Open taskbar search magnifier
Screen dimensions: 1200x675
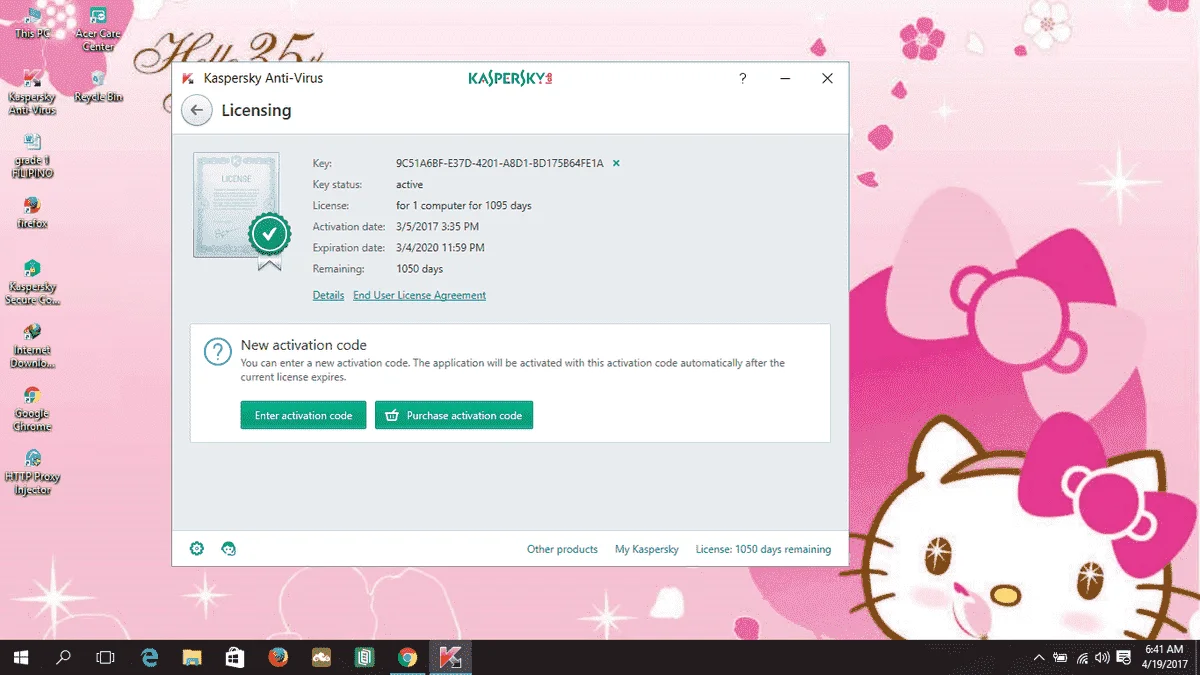point(64,658)
